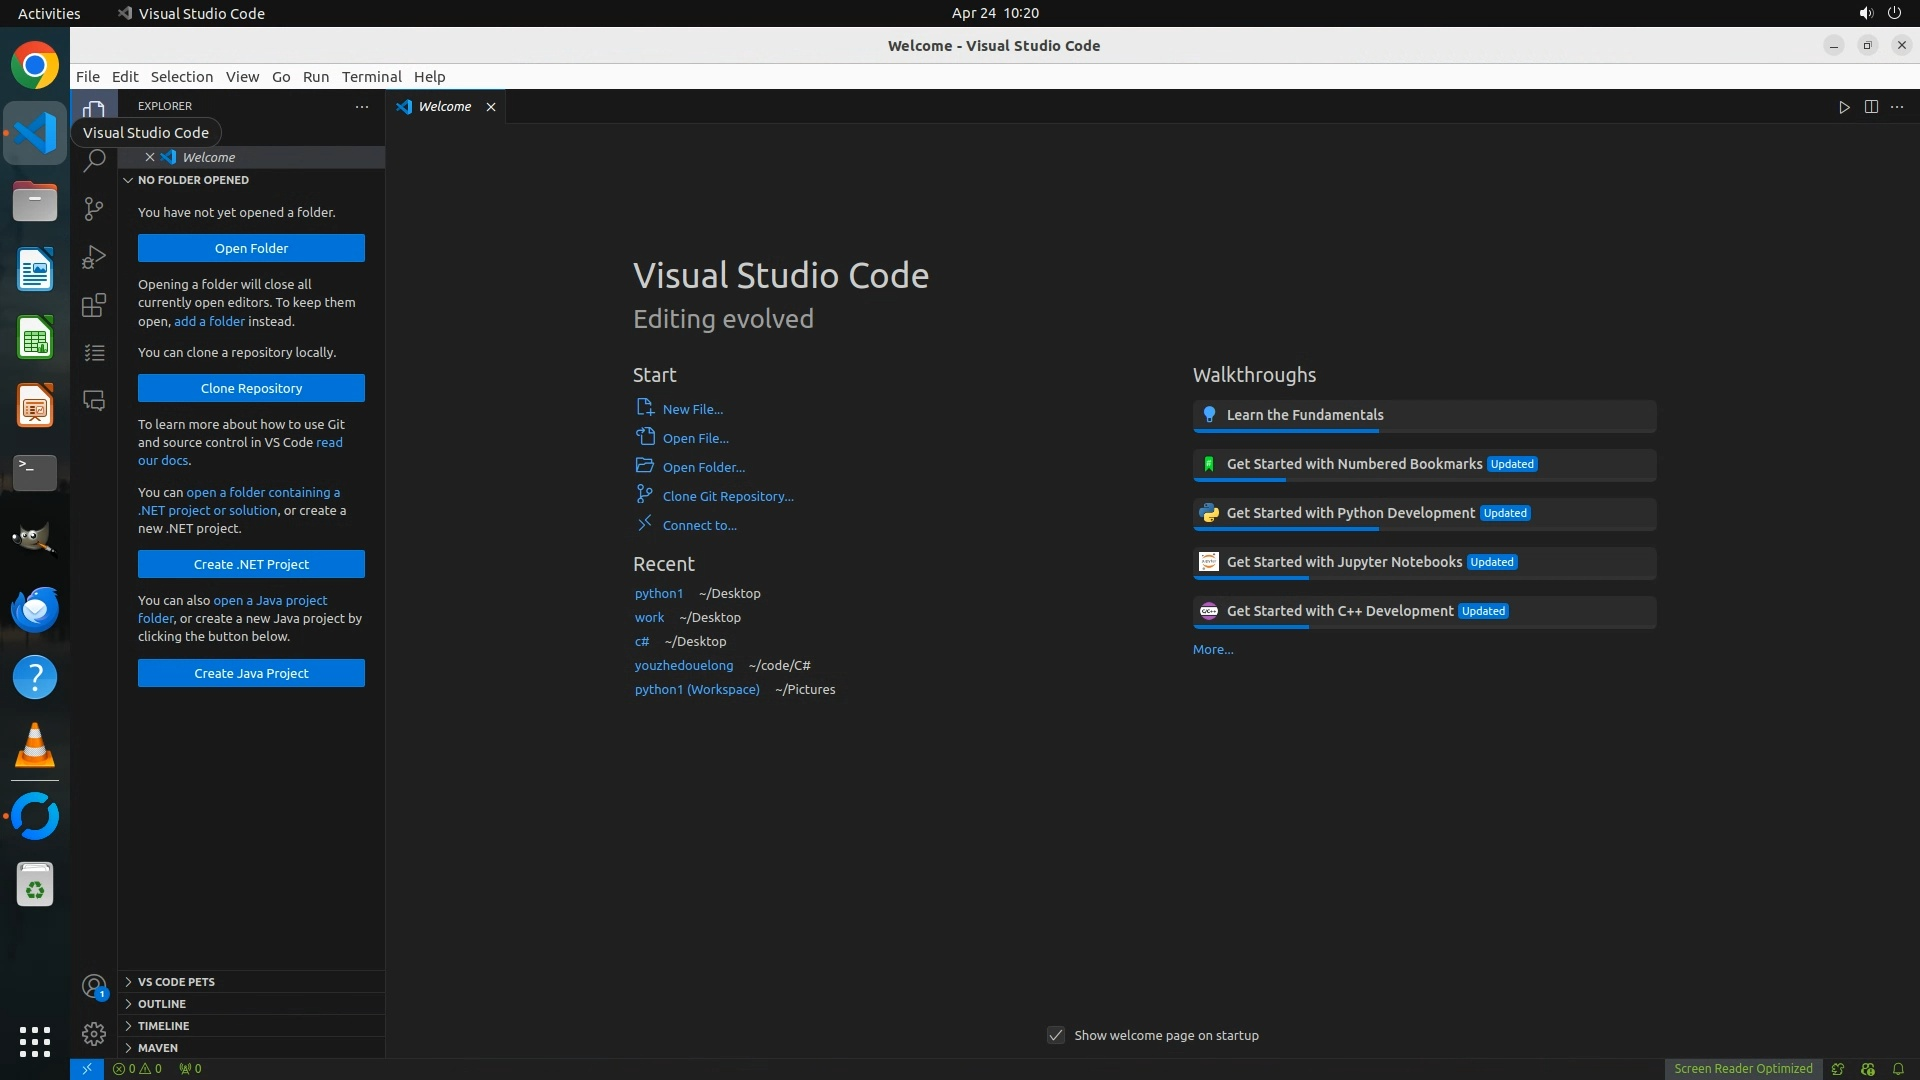Image resolution: width=1920 pixels, height=1080 pixels.
Task: Click the remote window status bar icon
Action: [87, 1069]
